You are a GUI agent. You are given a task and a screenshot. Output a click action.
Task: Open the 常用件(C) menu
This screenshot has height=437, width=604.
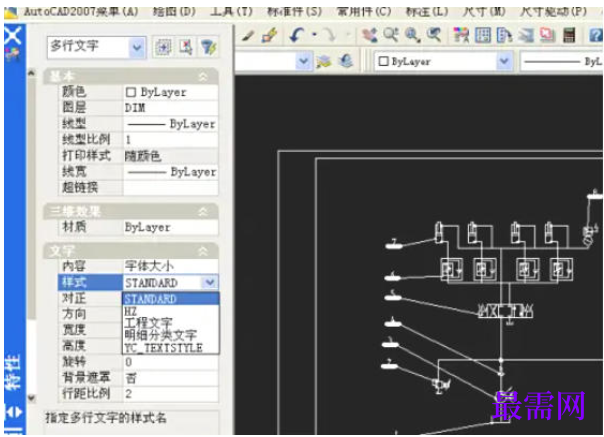(x=364, y=11)
